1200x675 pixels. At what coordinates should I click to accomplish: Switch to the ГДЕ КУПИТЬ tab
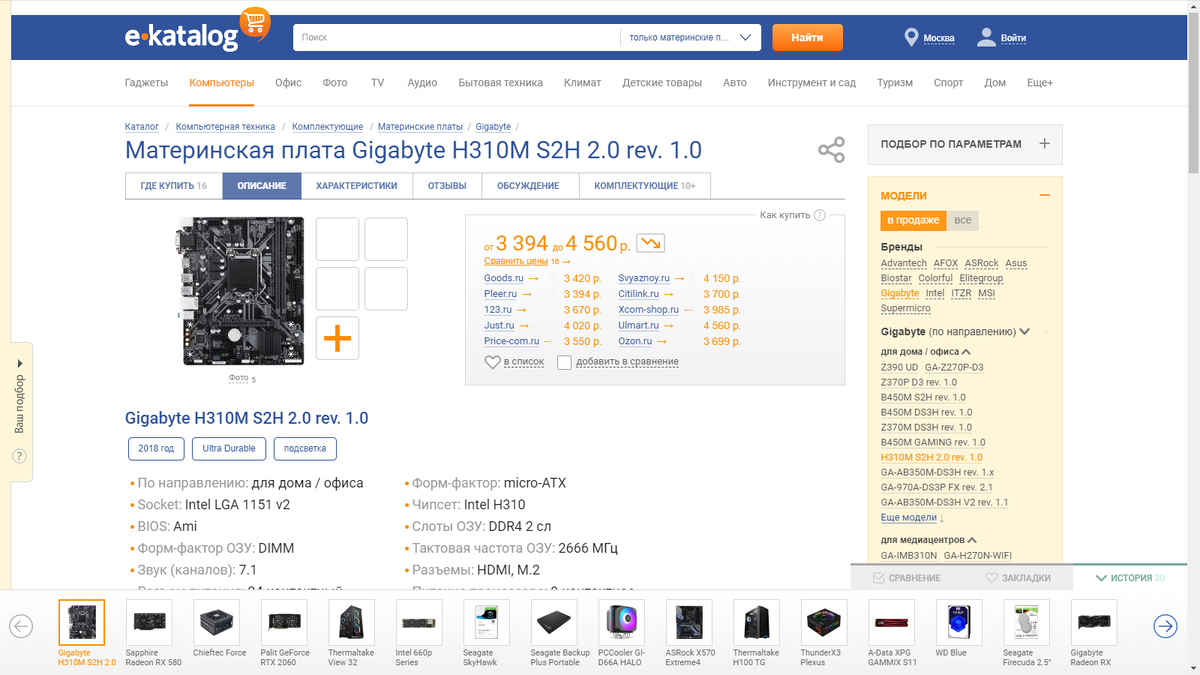(x=174, y=186)
